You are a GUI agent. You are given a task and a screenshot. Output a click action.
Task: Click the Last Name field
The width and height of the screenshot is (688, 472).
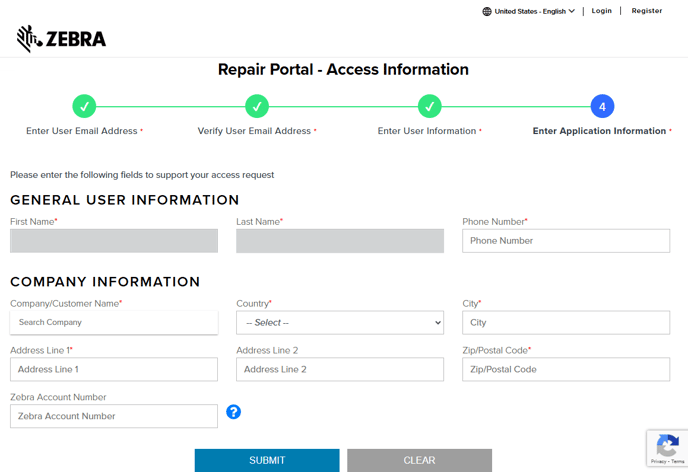pyautogui.click(x=340, y=240)
